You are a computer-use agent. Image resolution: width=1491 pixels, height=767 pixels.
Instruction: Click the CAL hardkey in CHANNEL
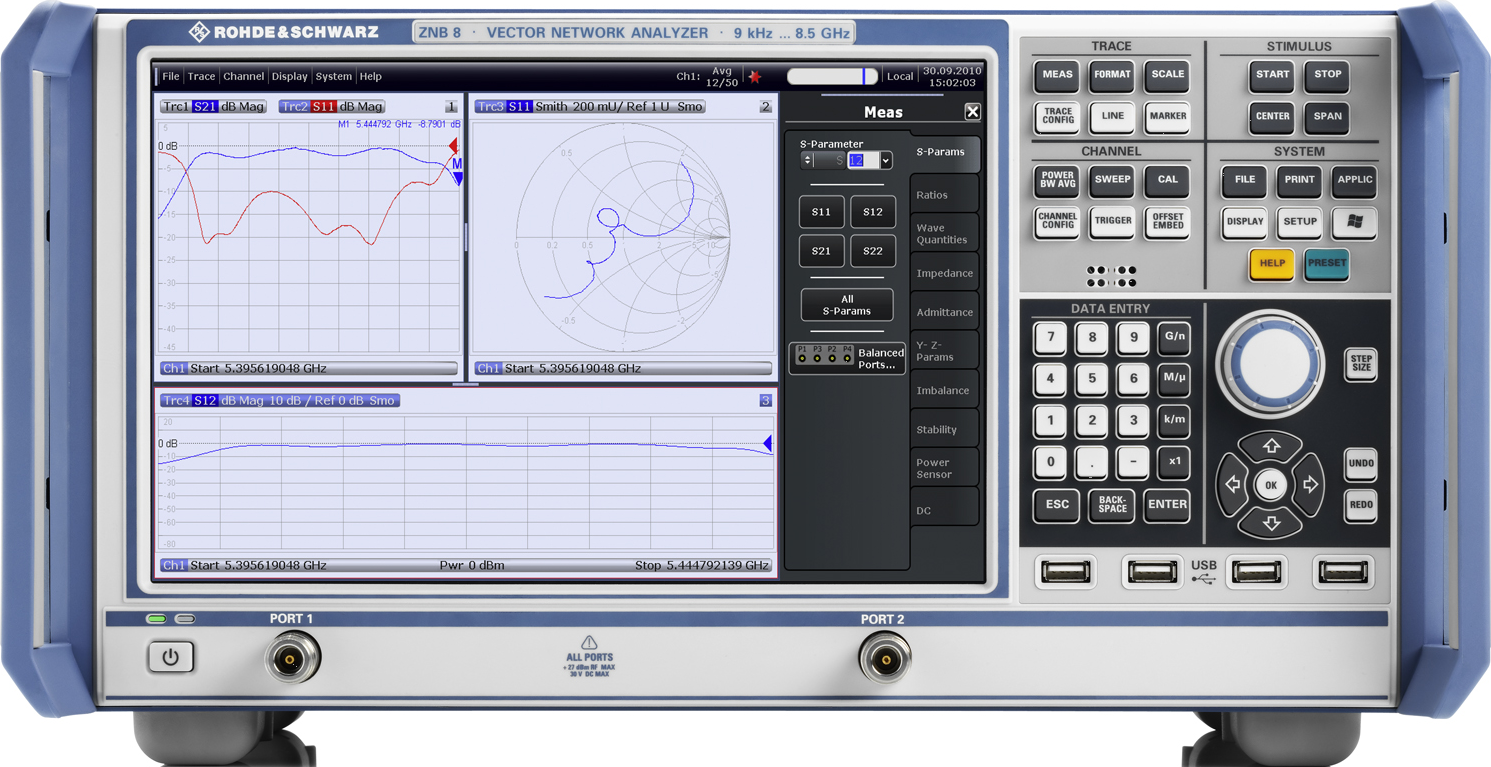[x=1167, y=180]
